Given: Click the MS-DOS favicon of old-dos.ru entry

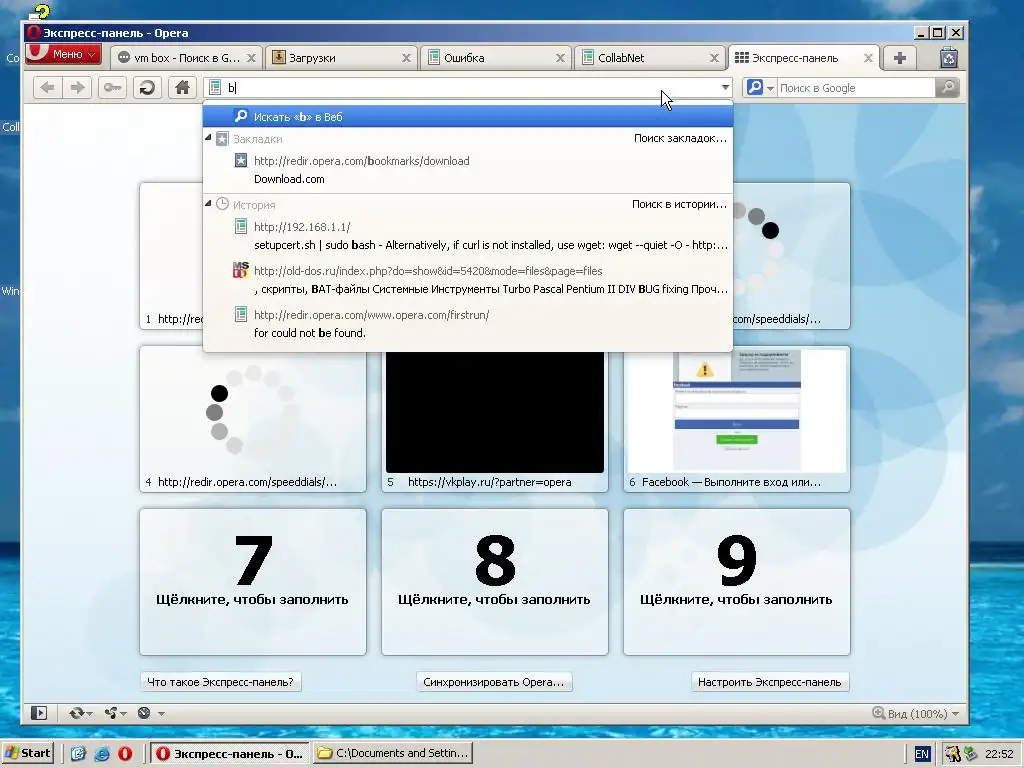Looking at the screenshot, I should 241,270.
